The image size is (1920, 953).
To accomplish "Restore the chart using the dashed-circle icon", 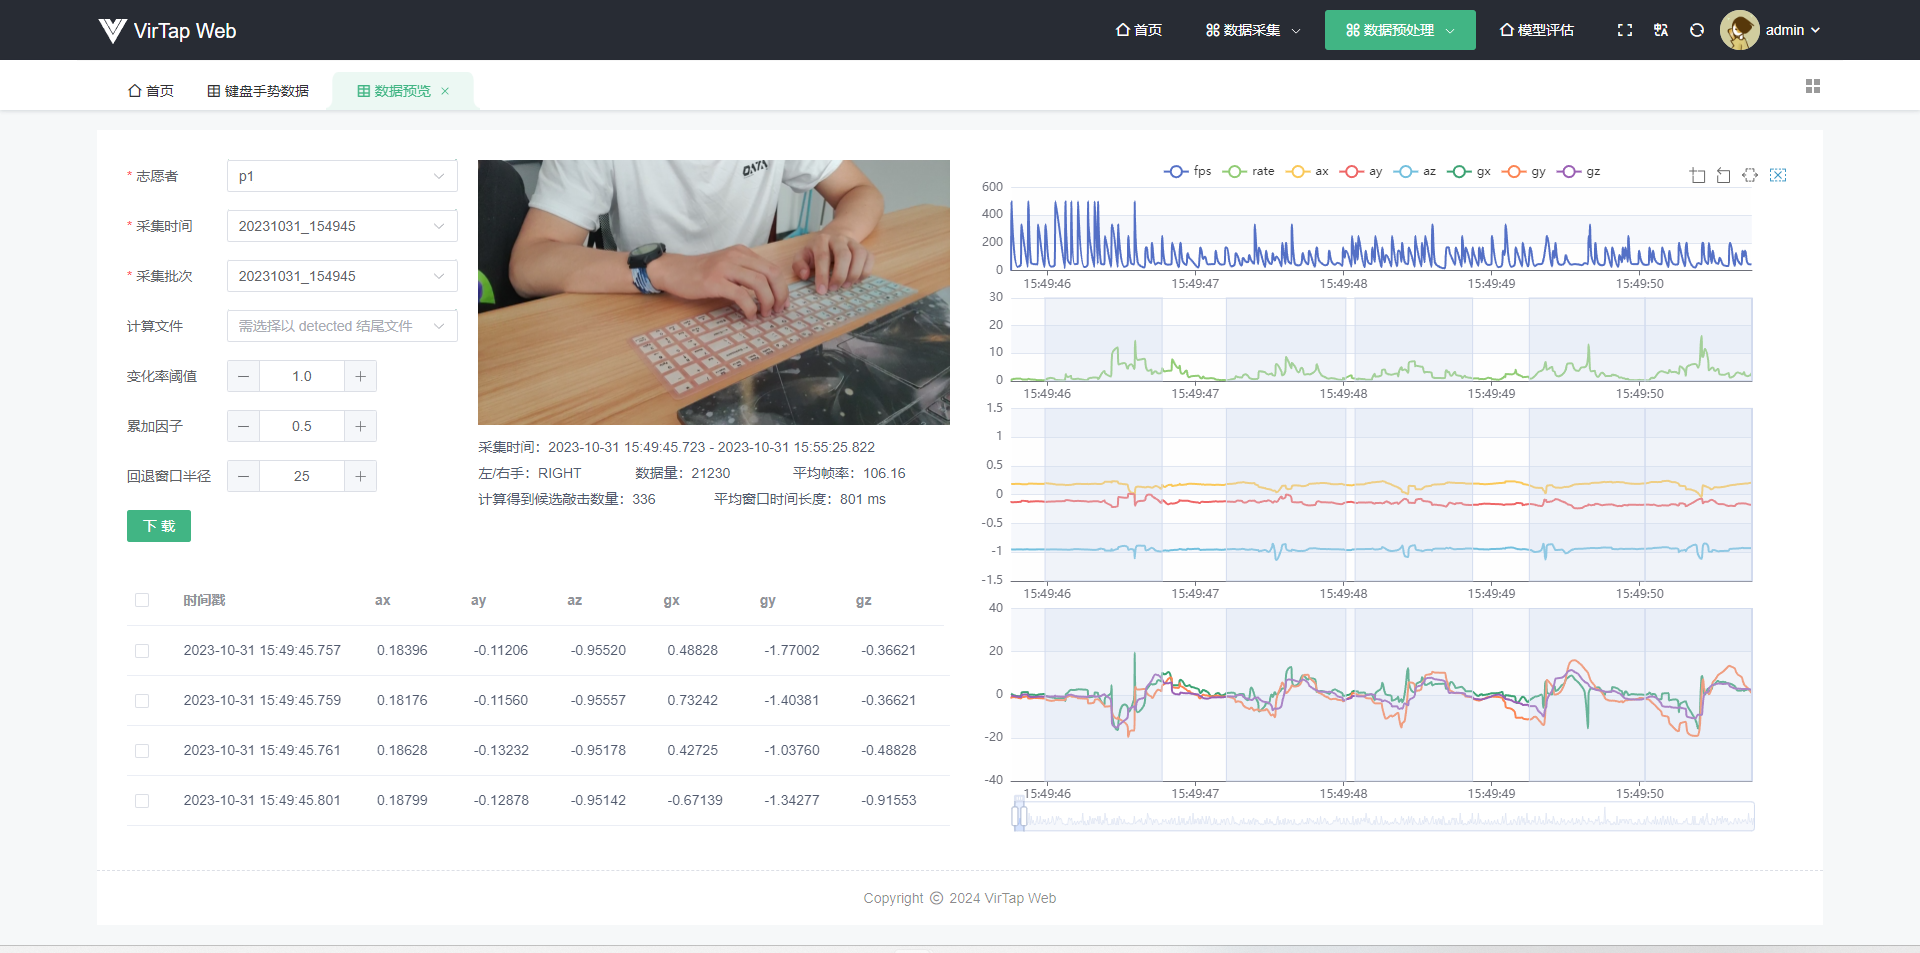I will pyautogui.click(x=1750, y=175).
